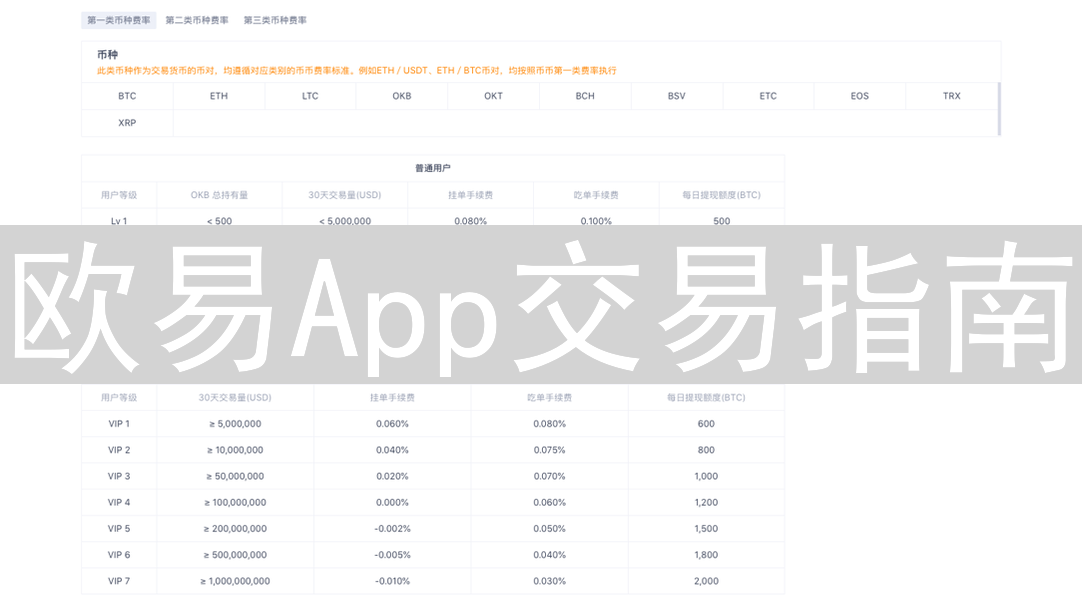
Task: Click the VIP 5 row label
Action: click(x=119, y=529)
